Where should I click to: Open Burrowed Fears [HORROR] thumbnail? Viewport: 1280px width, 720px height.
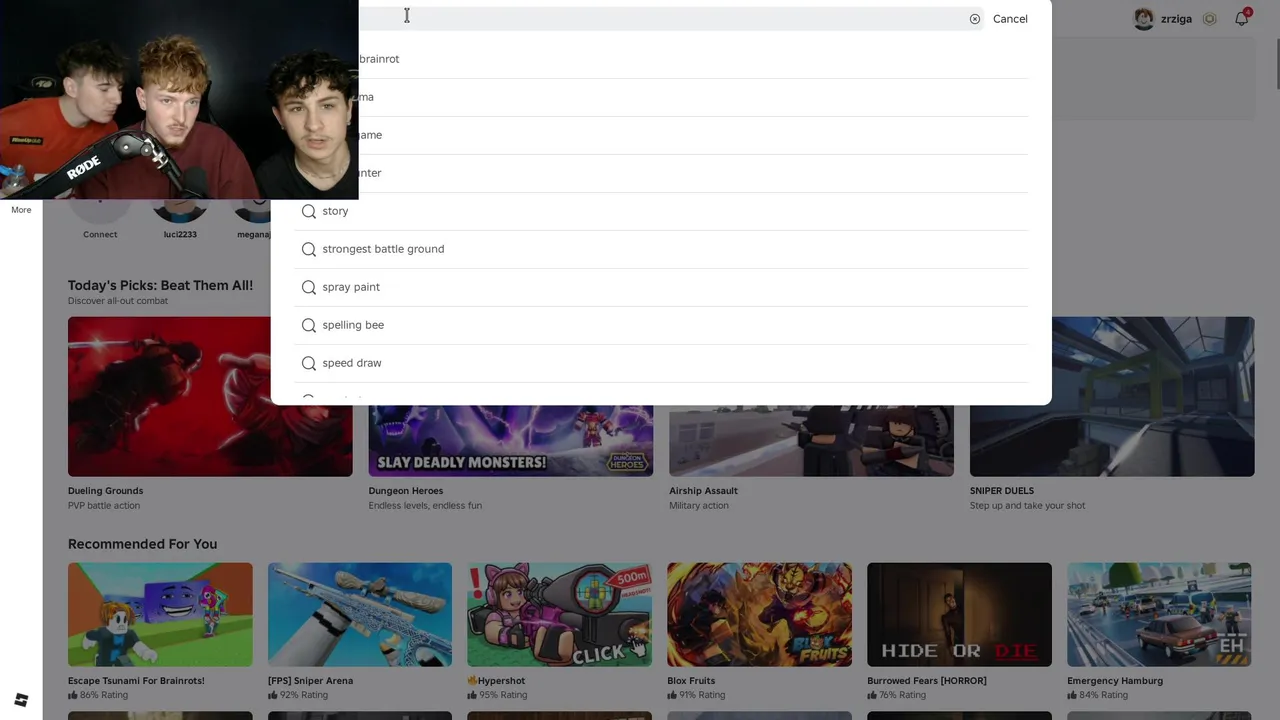click(x=959, y=614)
